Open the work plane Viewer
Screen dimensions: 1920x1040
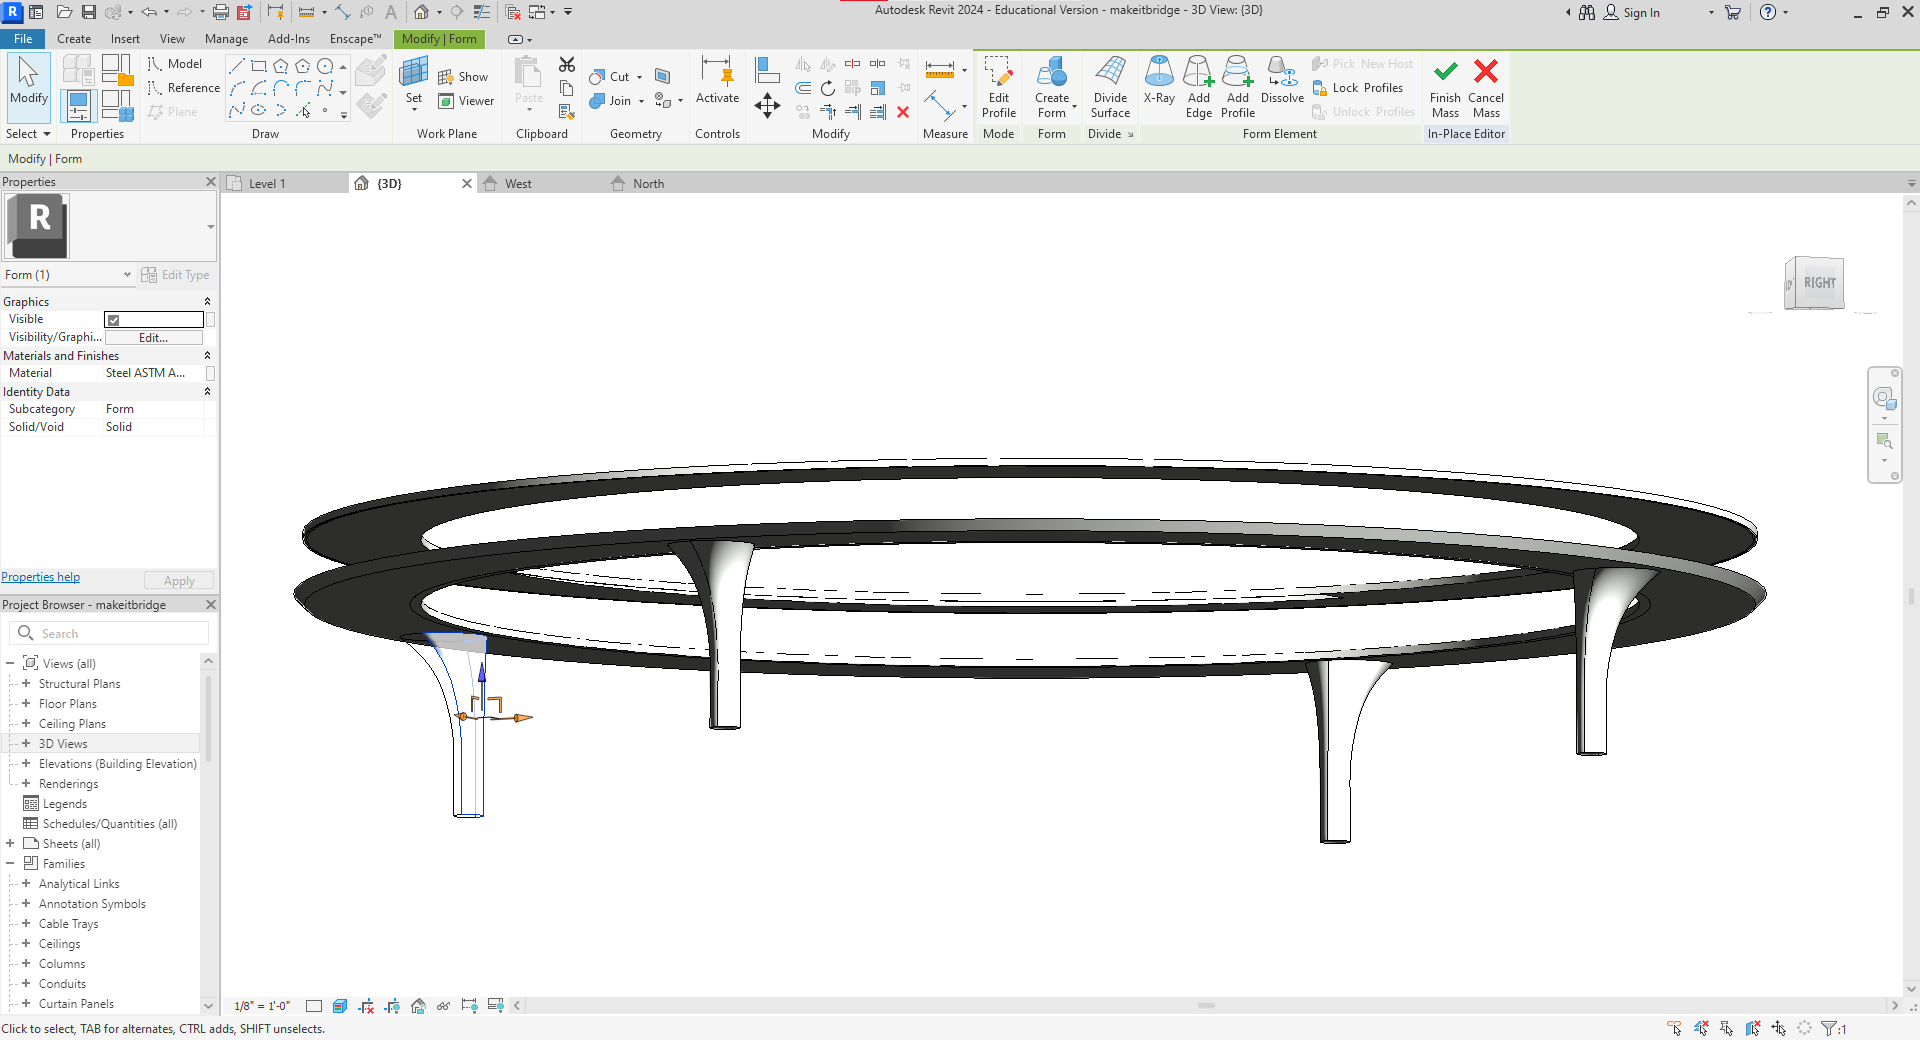click(466, 101)
